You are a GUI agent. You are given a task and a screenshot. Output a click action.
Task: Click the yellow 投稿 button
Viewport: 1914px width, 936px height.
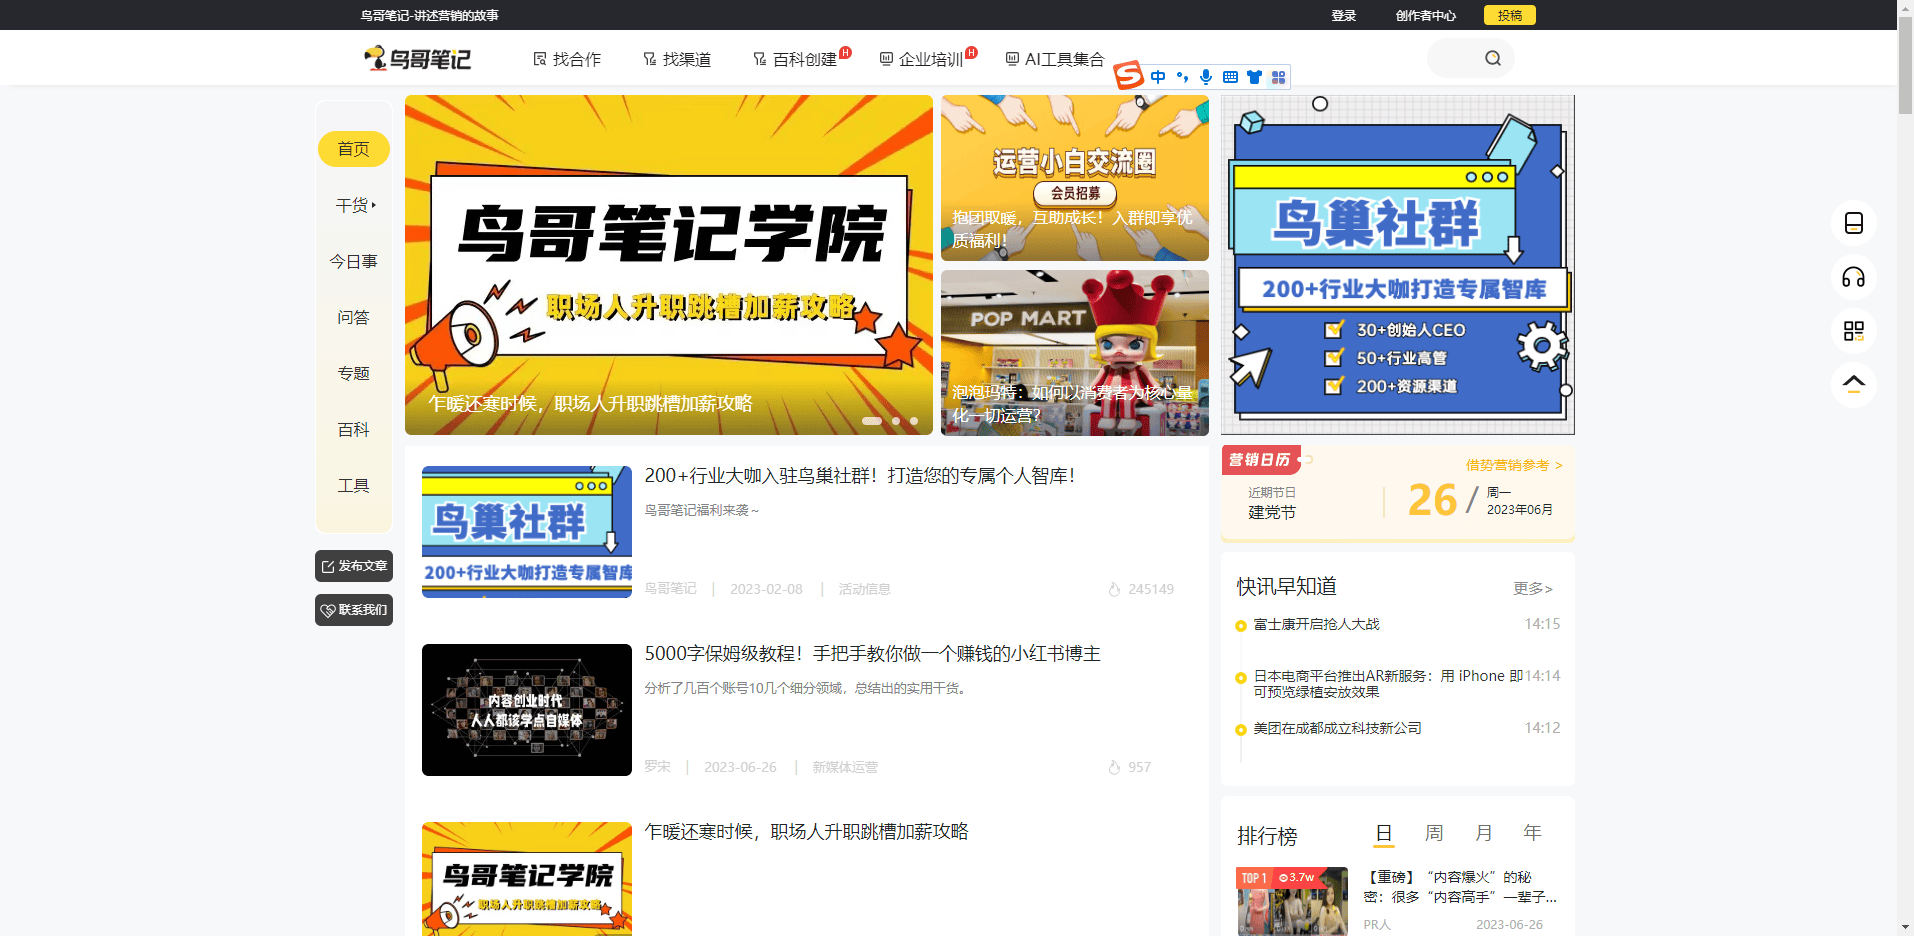click(1509, 15)
